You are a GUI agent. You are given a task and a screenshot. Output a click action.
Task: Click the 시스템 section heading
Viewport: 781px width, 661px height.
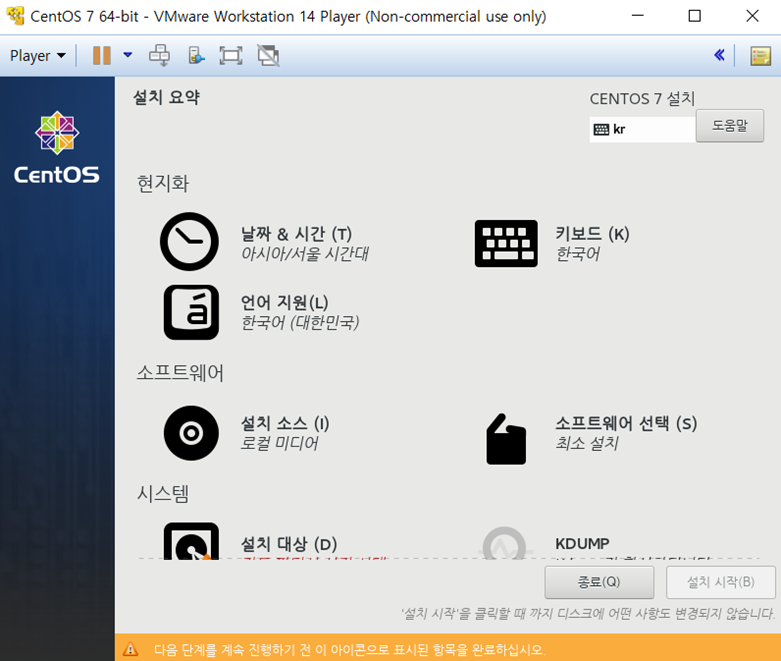[x=163, y=494]
